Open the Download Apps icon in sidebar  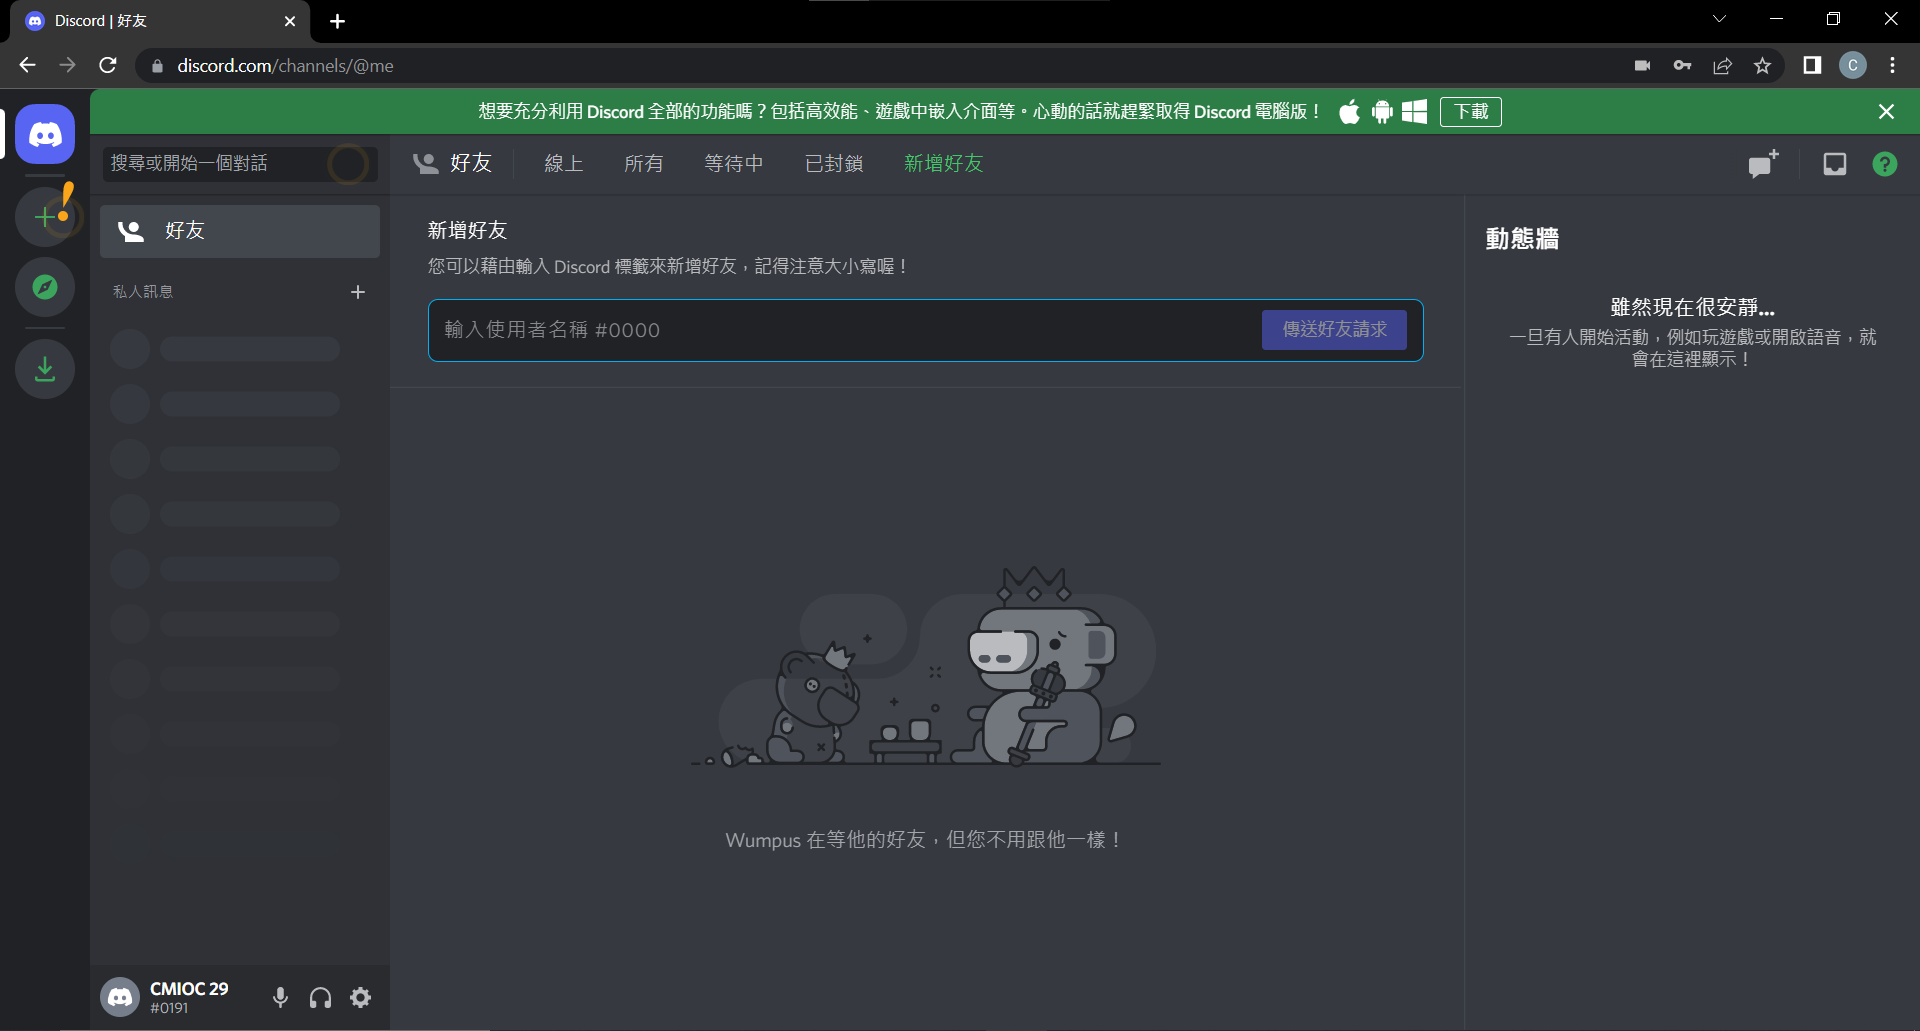(45, 369)
